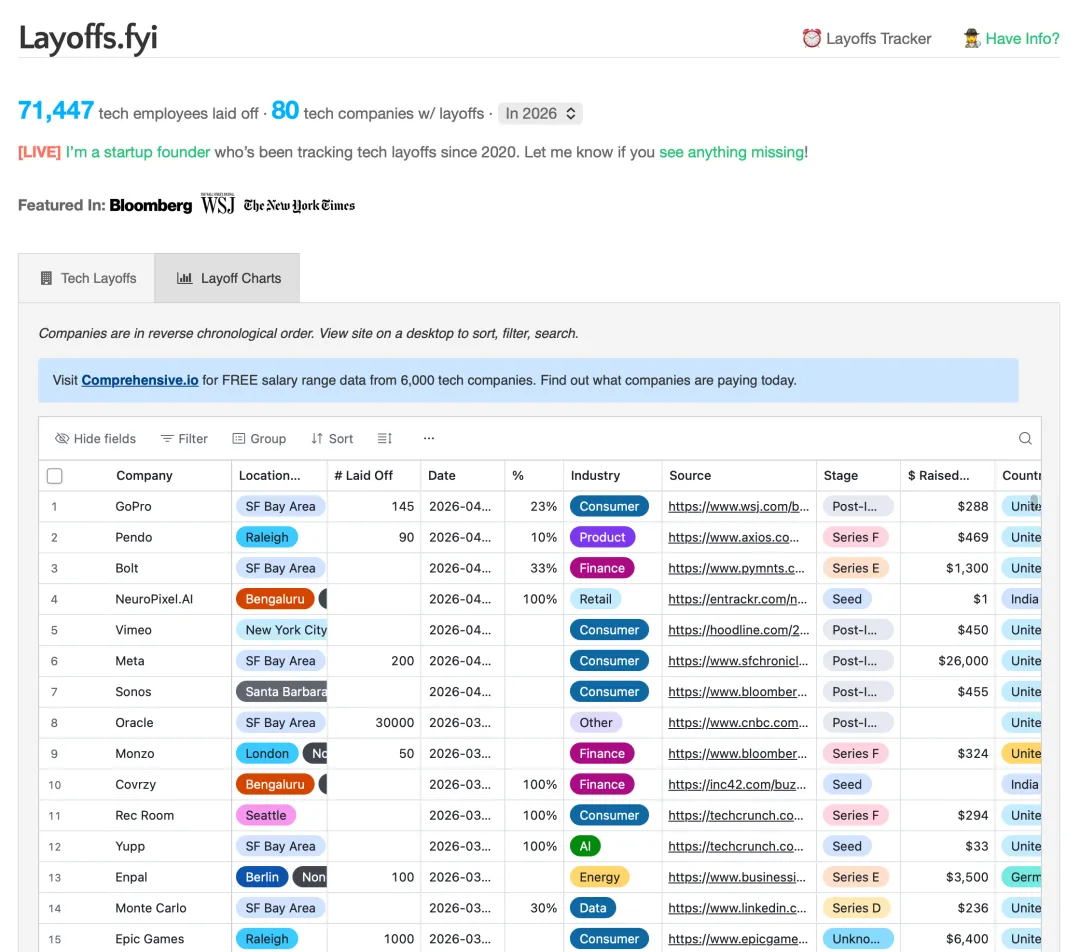Screen dimensions: 1080x952
Task: Click Pendo's Raleigh location tag
Action: click(x=267, y=538)
